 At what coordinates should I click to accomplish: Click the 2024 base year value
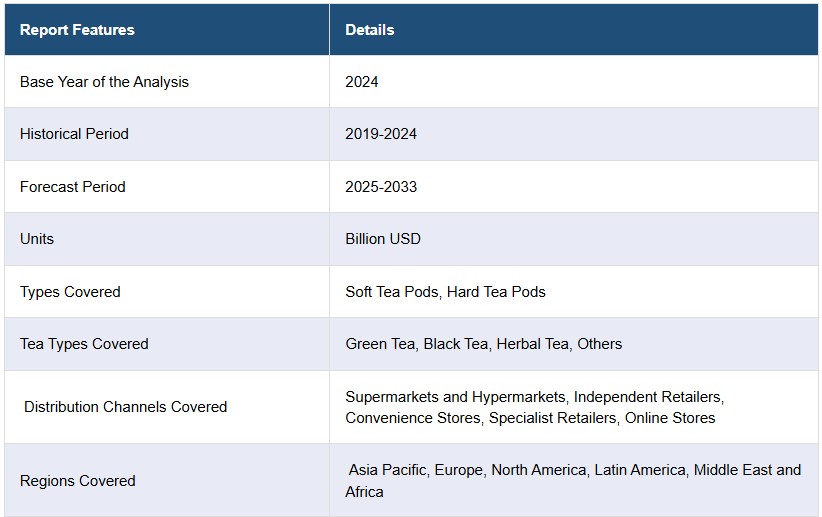[x=362, y=82]
